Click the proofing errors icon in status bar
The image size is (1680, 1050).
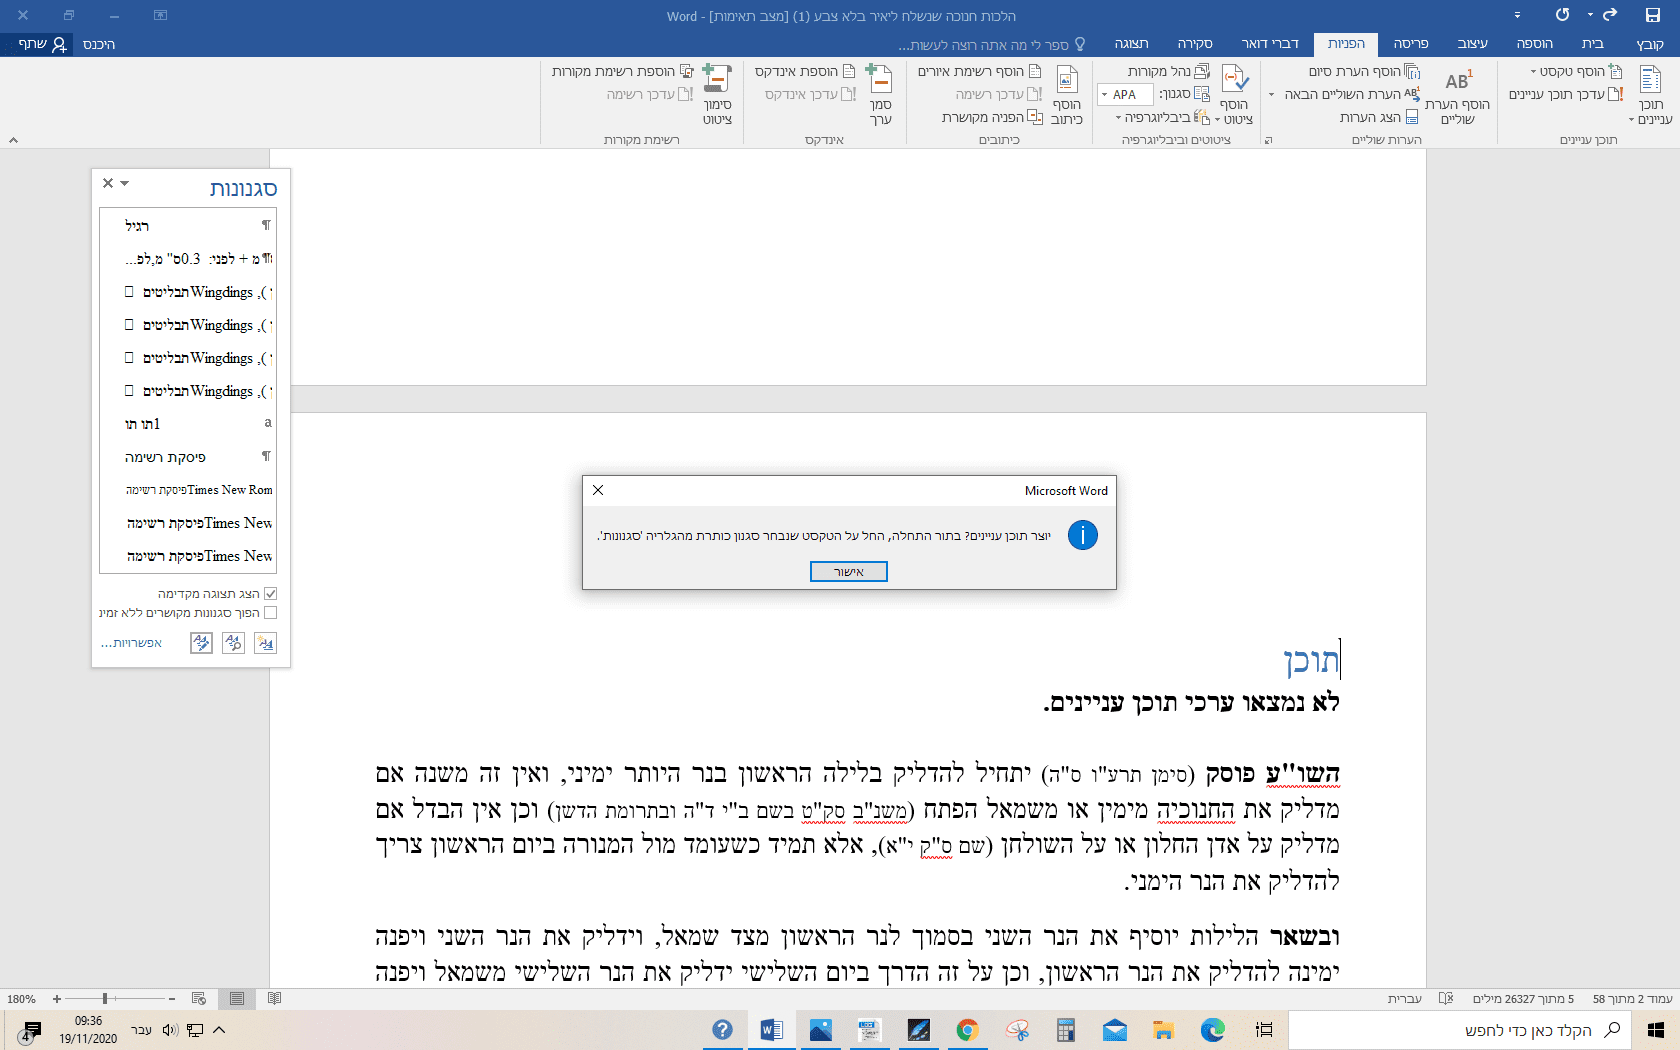(x=1445, y=999)
